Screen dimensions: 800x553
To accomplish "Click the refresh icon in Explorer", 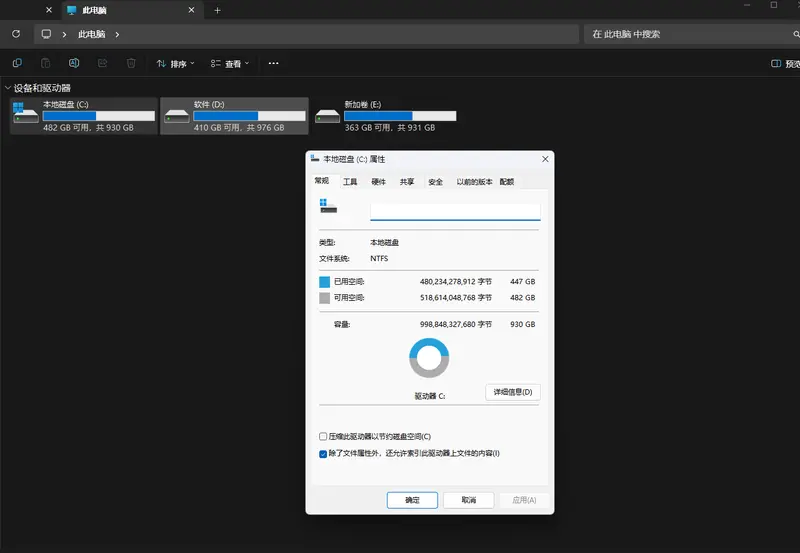I will click(x=16, y=34).
